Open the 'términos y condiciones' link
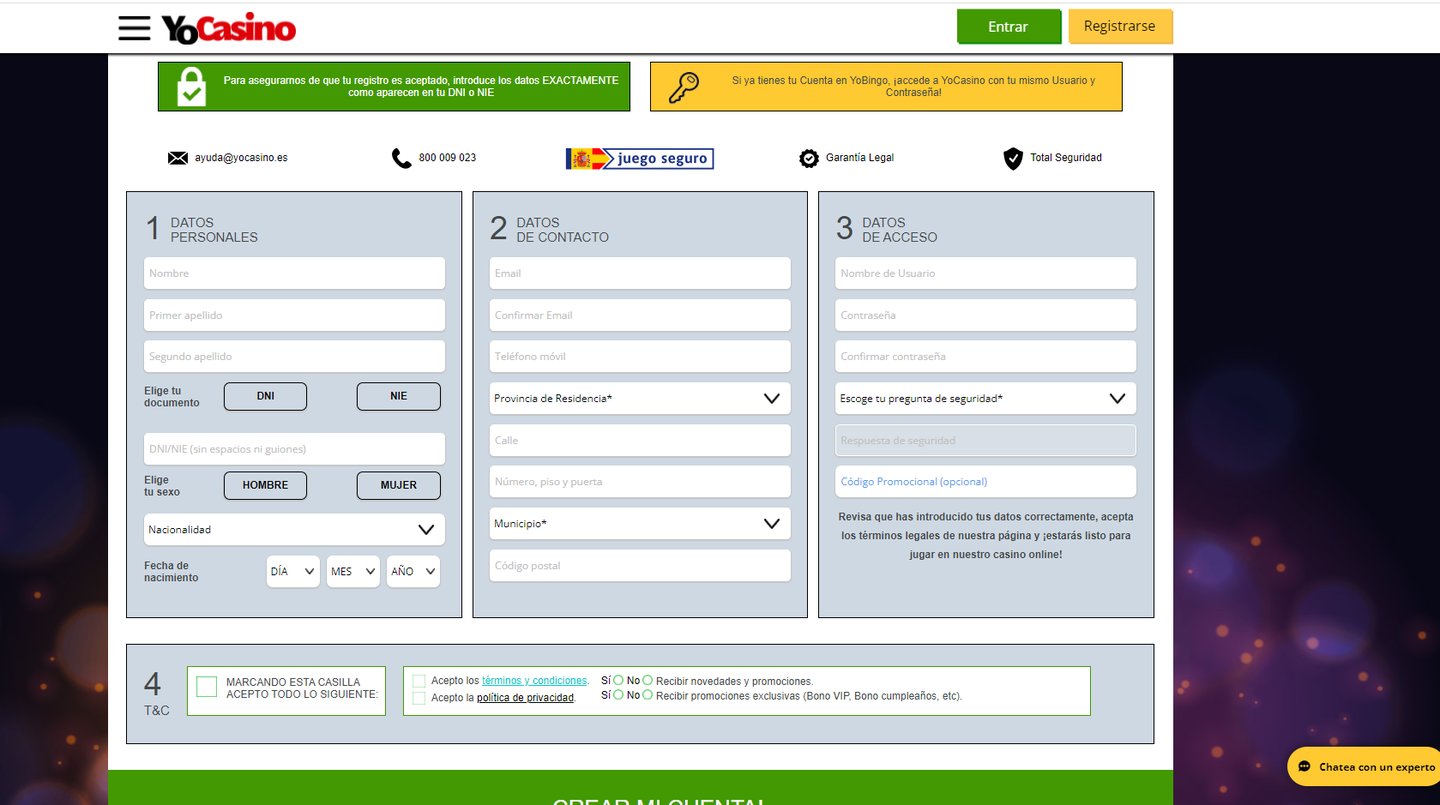 [534, 681]
